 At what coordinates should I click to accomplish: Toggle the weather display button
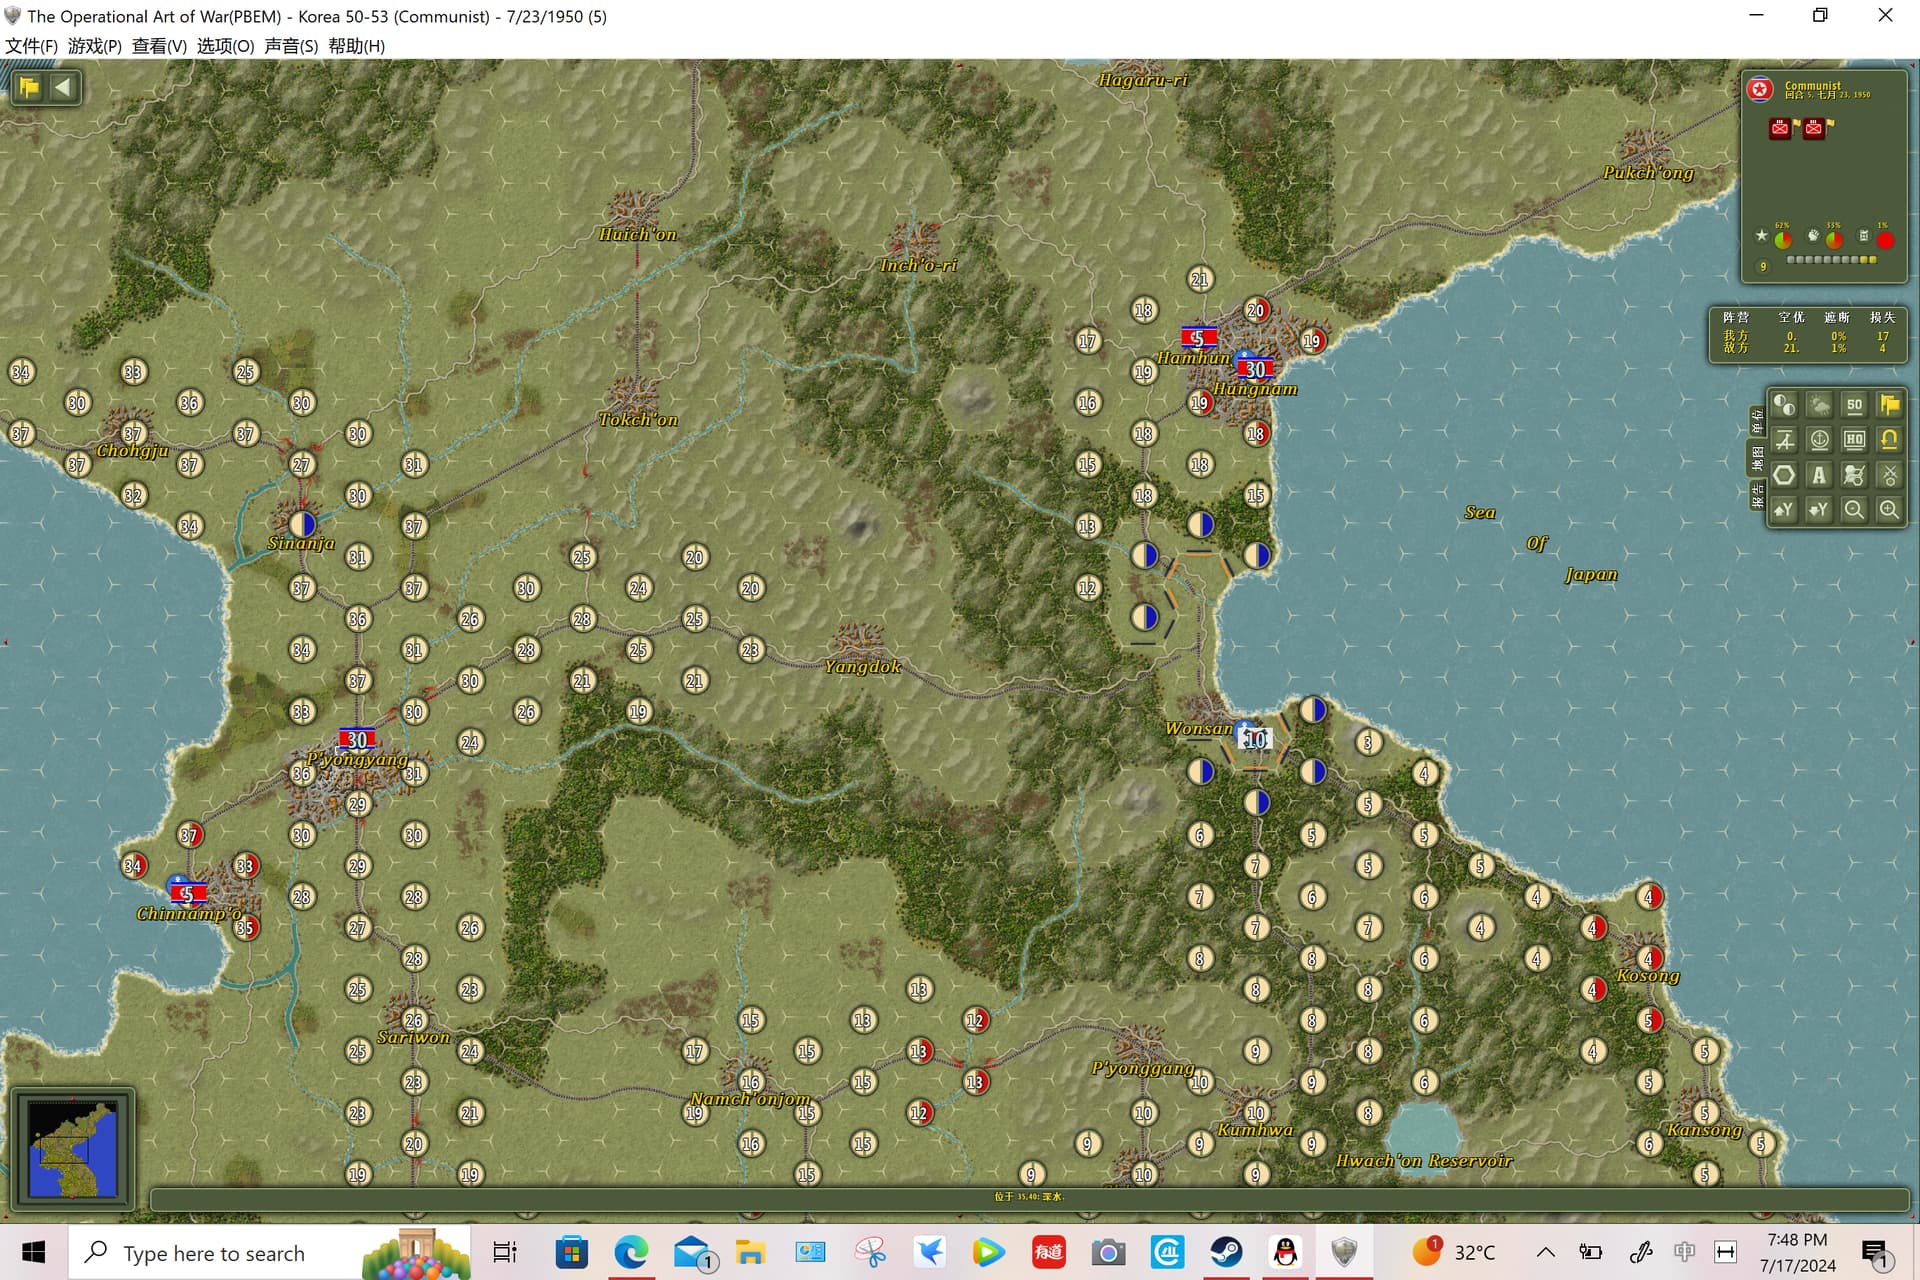tap(1819, 405)
